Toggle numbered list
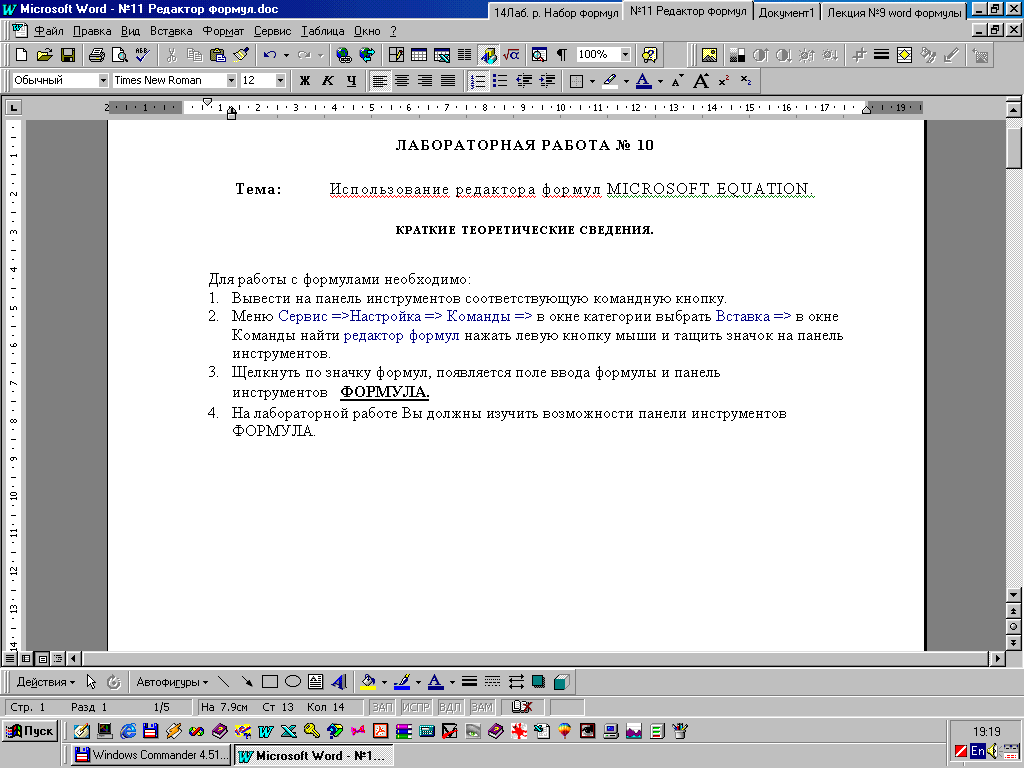1024x768 pixels. [x=478, y=81]
